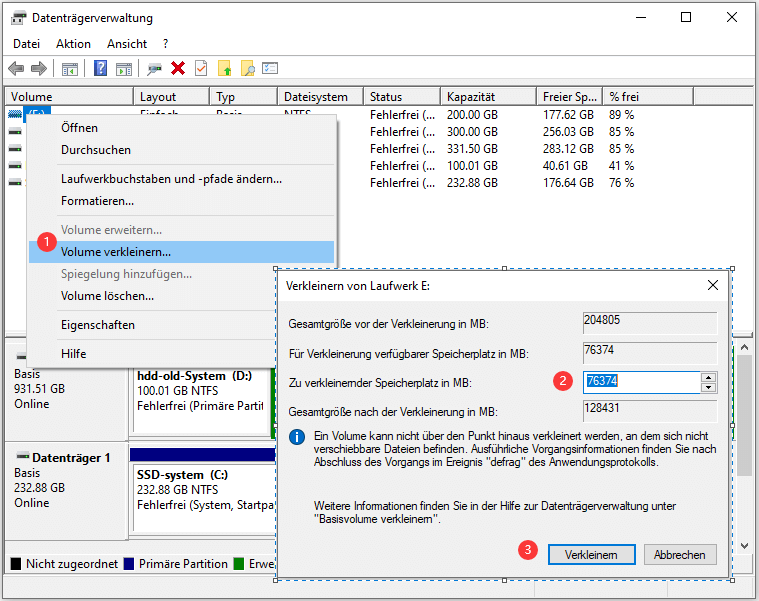Toggle the action pane toolbar icon
The image size is (759, 601).
pos(124,69)
